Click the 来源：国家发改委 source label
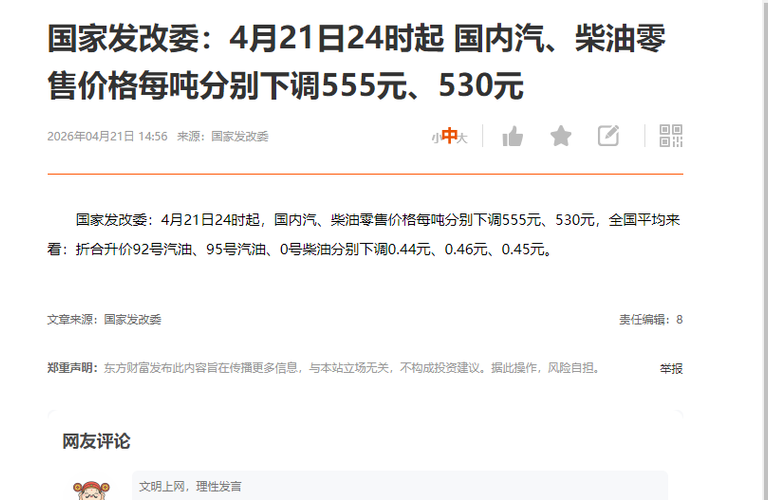The image size is (768, 500). (222, 136)
